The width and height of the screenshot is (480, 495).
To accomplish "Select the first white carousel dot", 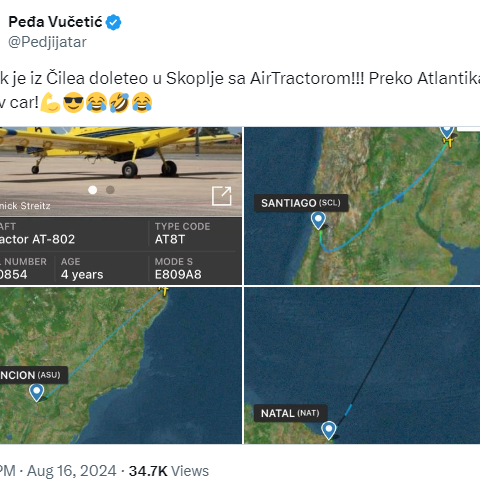I will (93, 190).
